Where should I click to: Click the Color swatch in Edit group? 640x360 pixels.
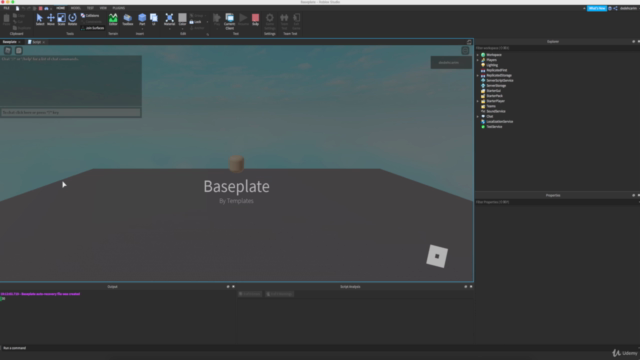pyautogui.click(x=182, y=18)
